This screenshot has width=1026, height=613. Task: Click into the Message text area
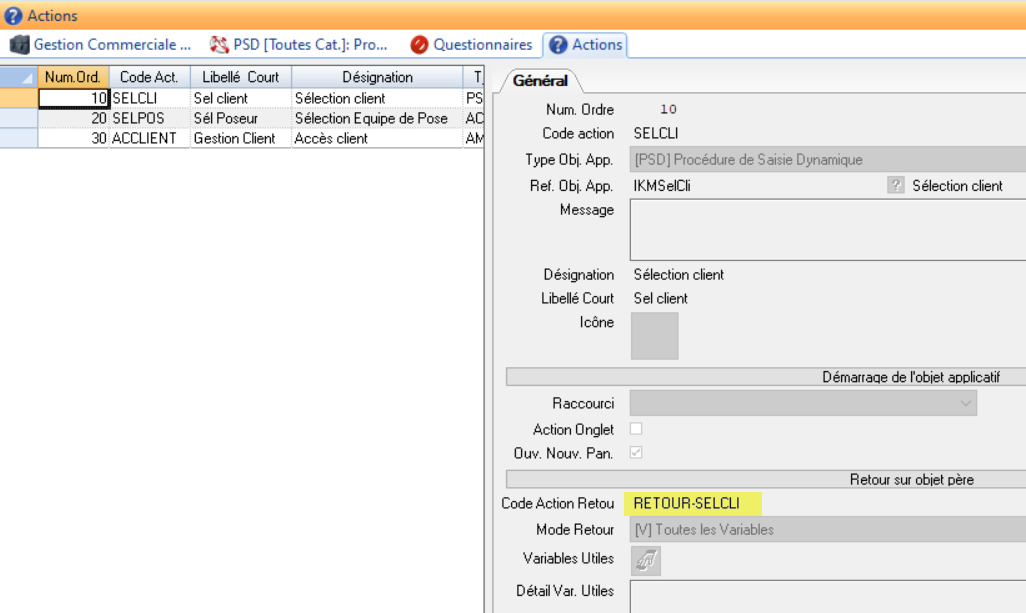[x=826, y=229]
